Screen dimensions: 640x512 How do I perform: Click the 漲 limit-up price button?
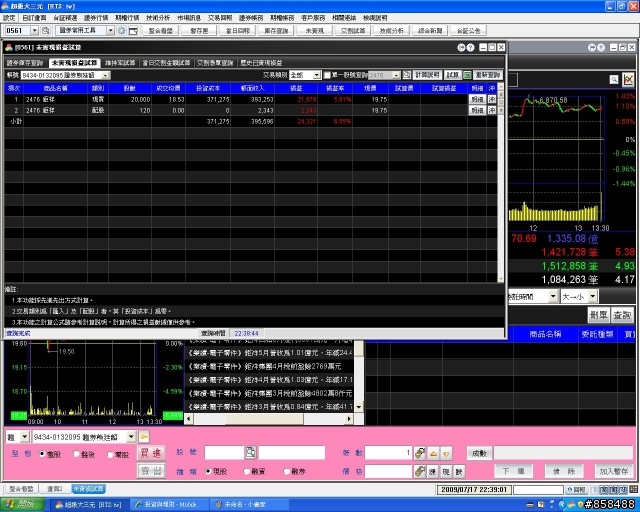[x=433, y=472]
